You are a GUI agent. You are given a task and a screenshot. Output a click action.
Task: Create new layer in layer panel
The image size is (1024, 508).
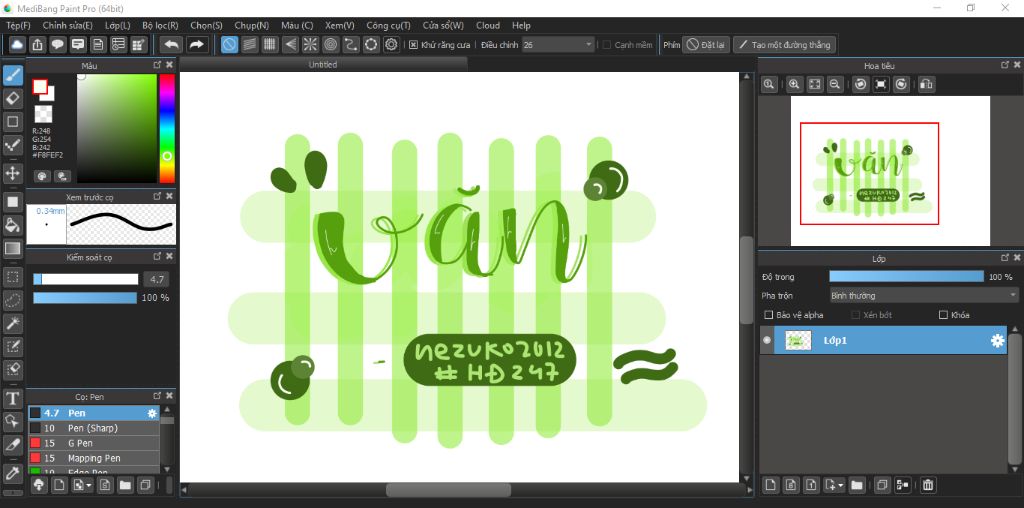[771, 484]
